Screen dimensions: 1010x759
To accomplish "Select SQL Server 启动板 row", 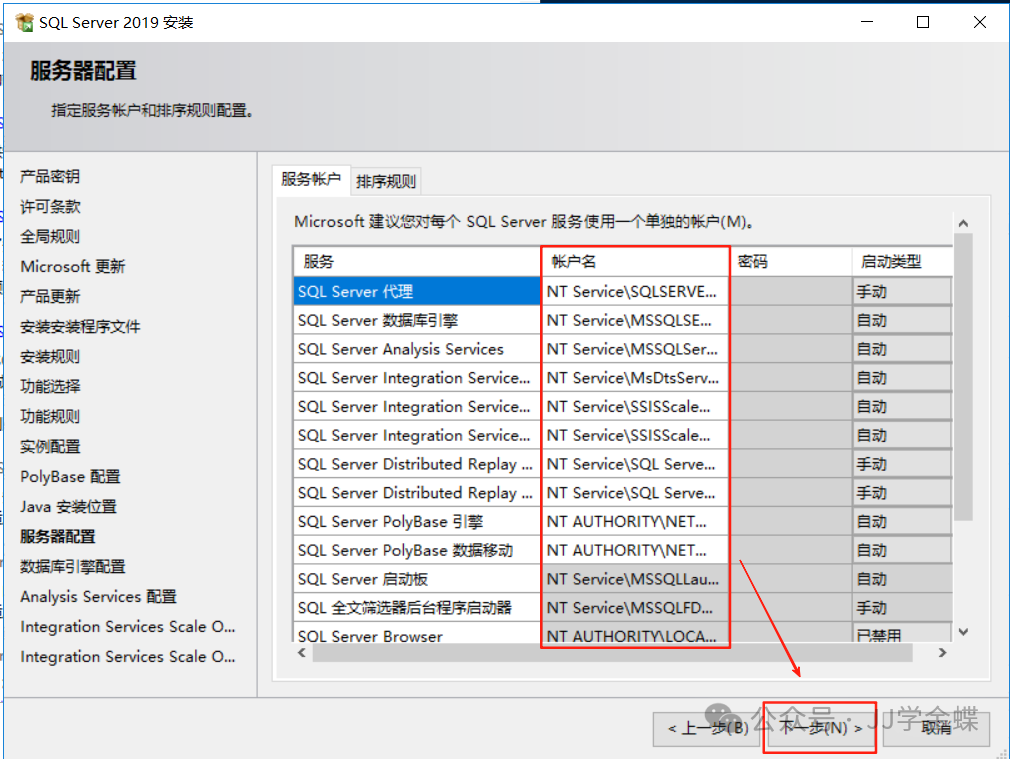I will 417,579.
